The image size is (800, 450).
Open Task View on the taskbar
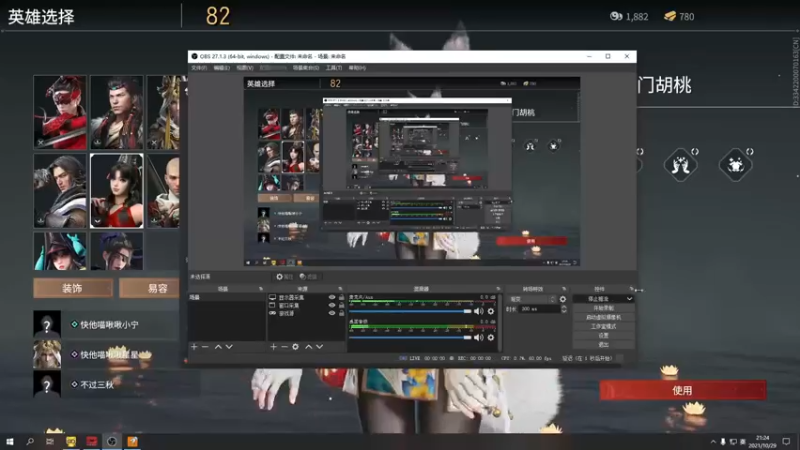point(50,441)
